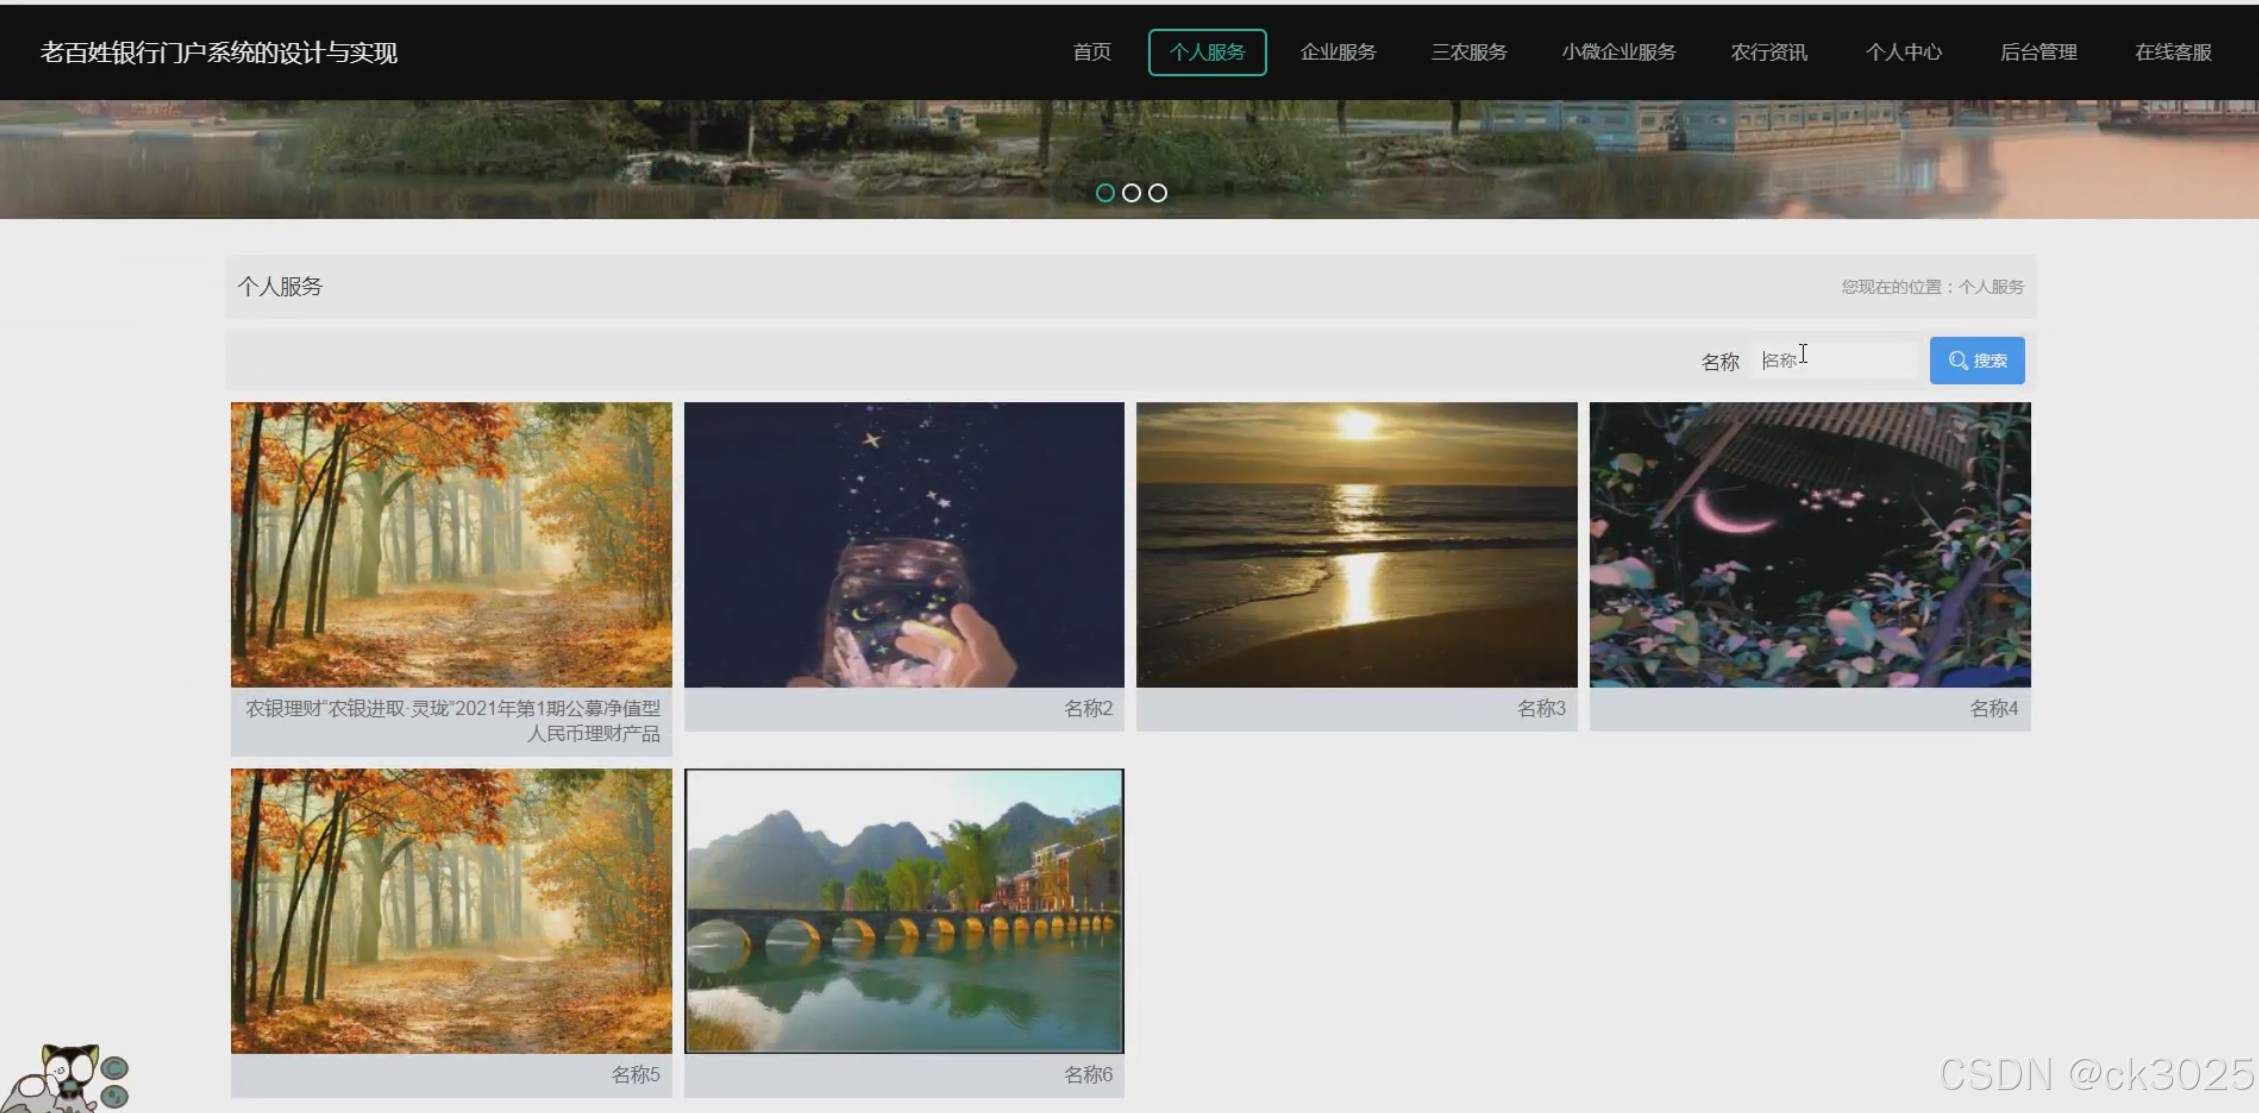Open the star jar 名称2 thumbnail
Viewport: 2259px width, 1113px height.
tap(904, 545)
